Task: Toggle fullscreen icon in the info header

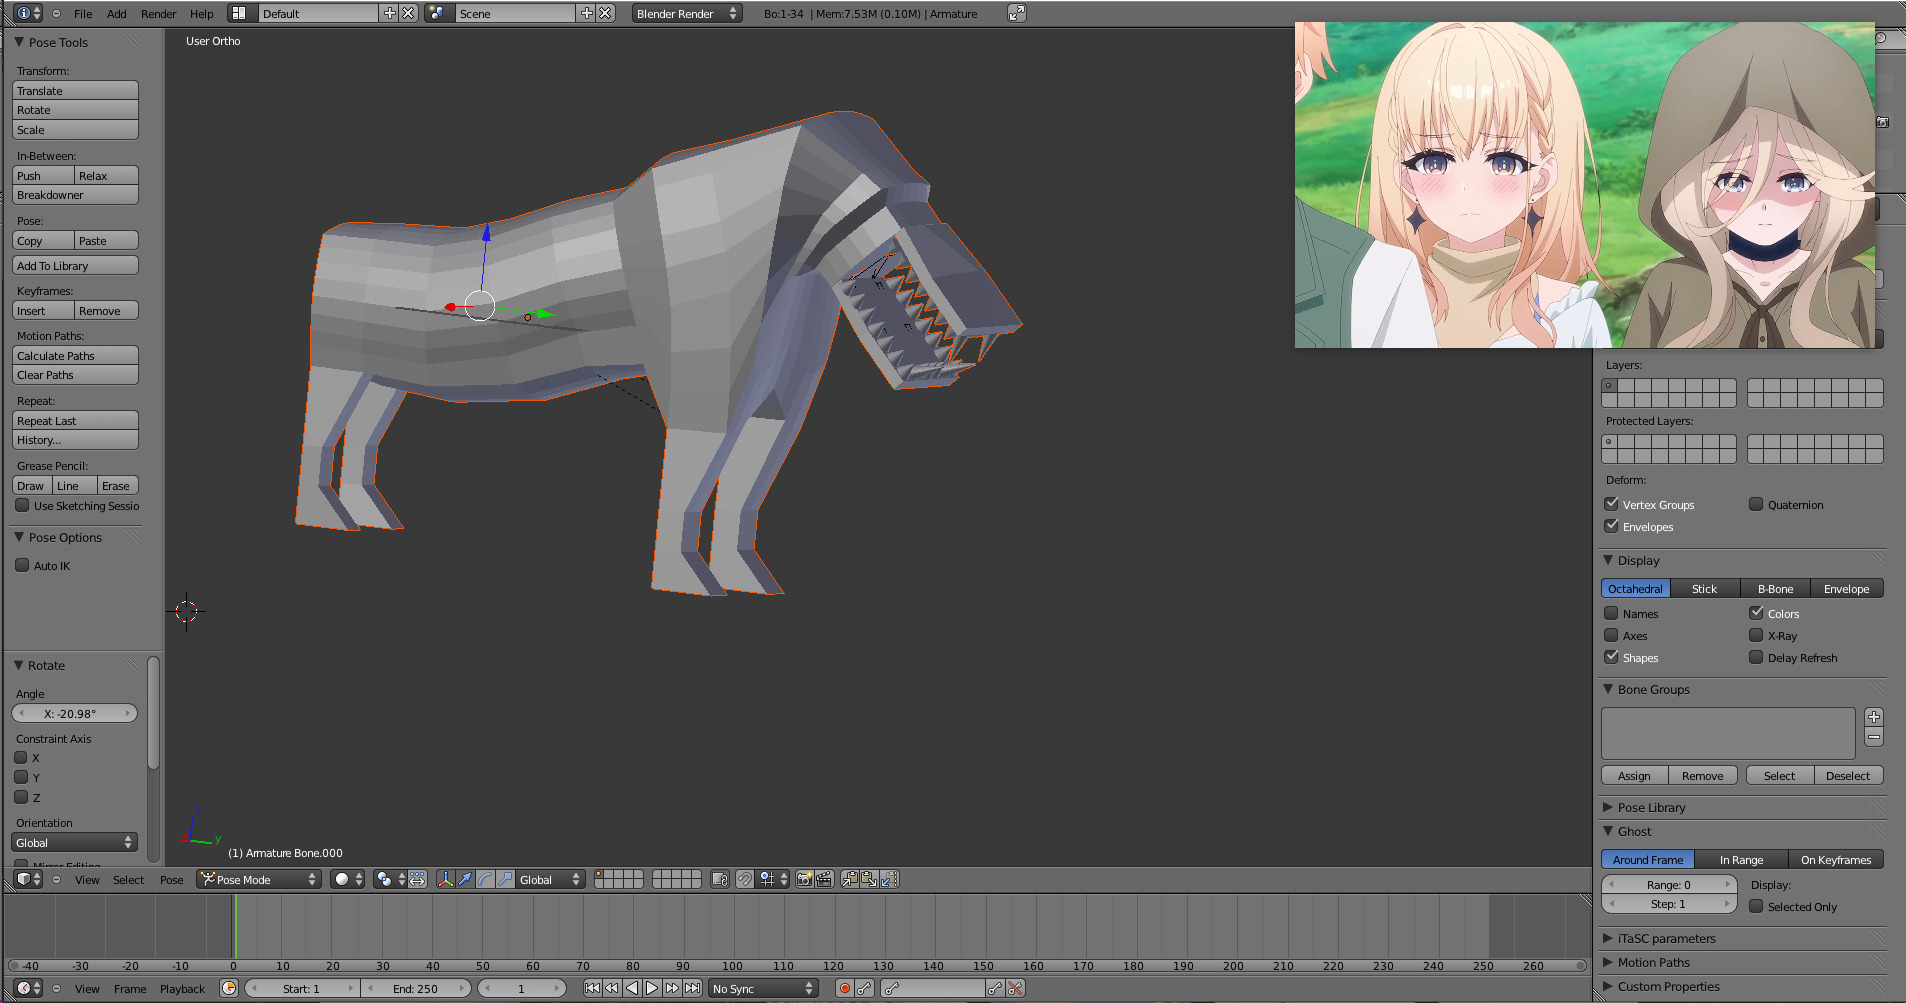Action: coord(1017,13)
